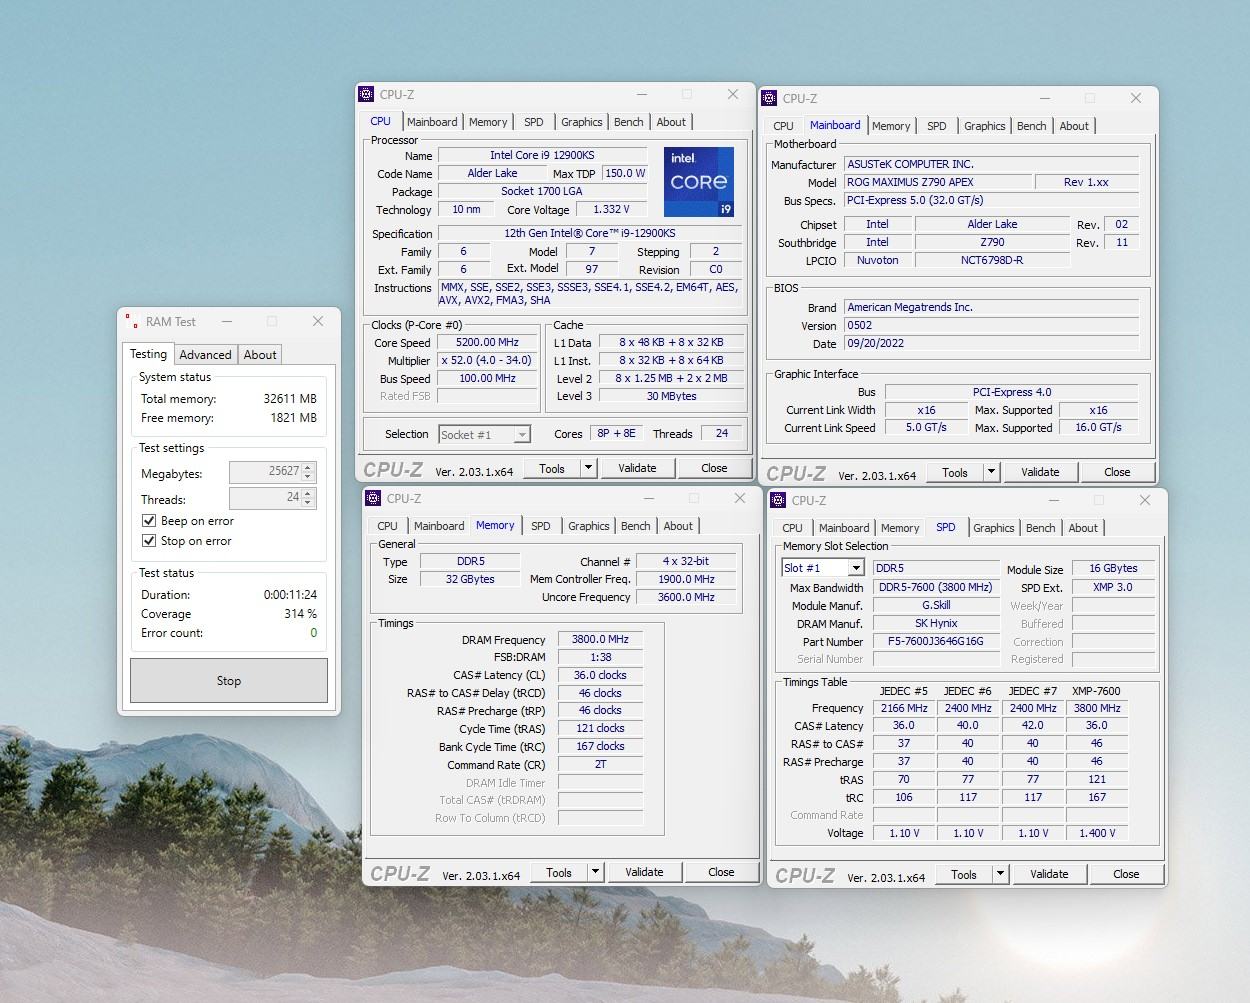Screen dimensions: 1250x1003
Task: Switch to Advanced tab in RAM Test
Action: pyautogui.click(x=205, y=355)
